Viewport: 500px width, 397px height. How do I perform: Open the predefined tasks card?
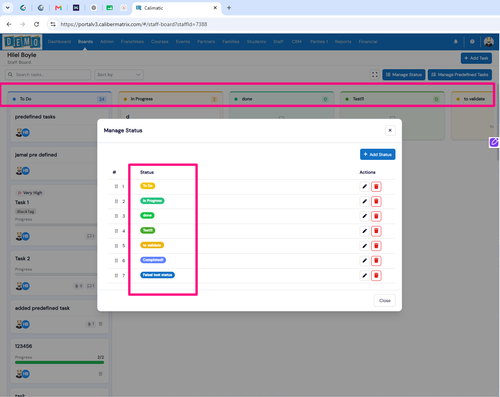pyautogui.click(x=59, y=125)
